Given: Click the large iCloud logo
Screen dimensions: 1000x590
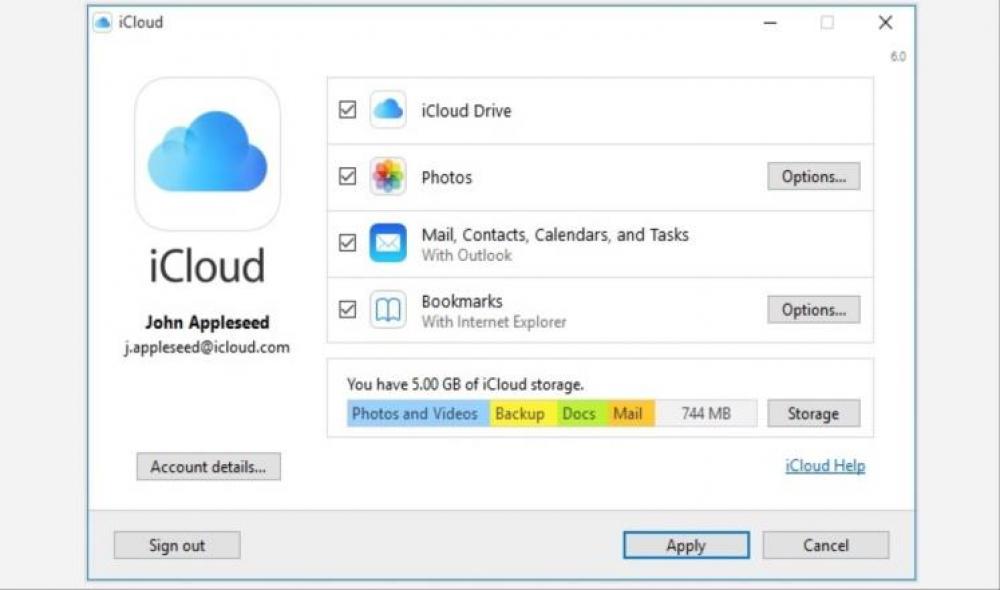Looking at the screenshot, I should coord(207,154).
